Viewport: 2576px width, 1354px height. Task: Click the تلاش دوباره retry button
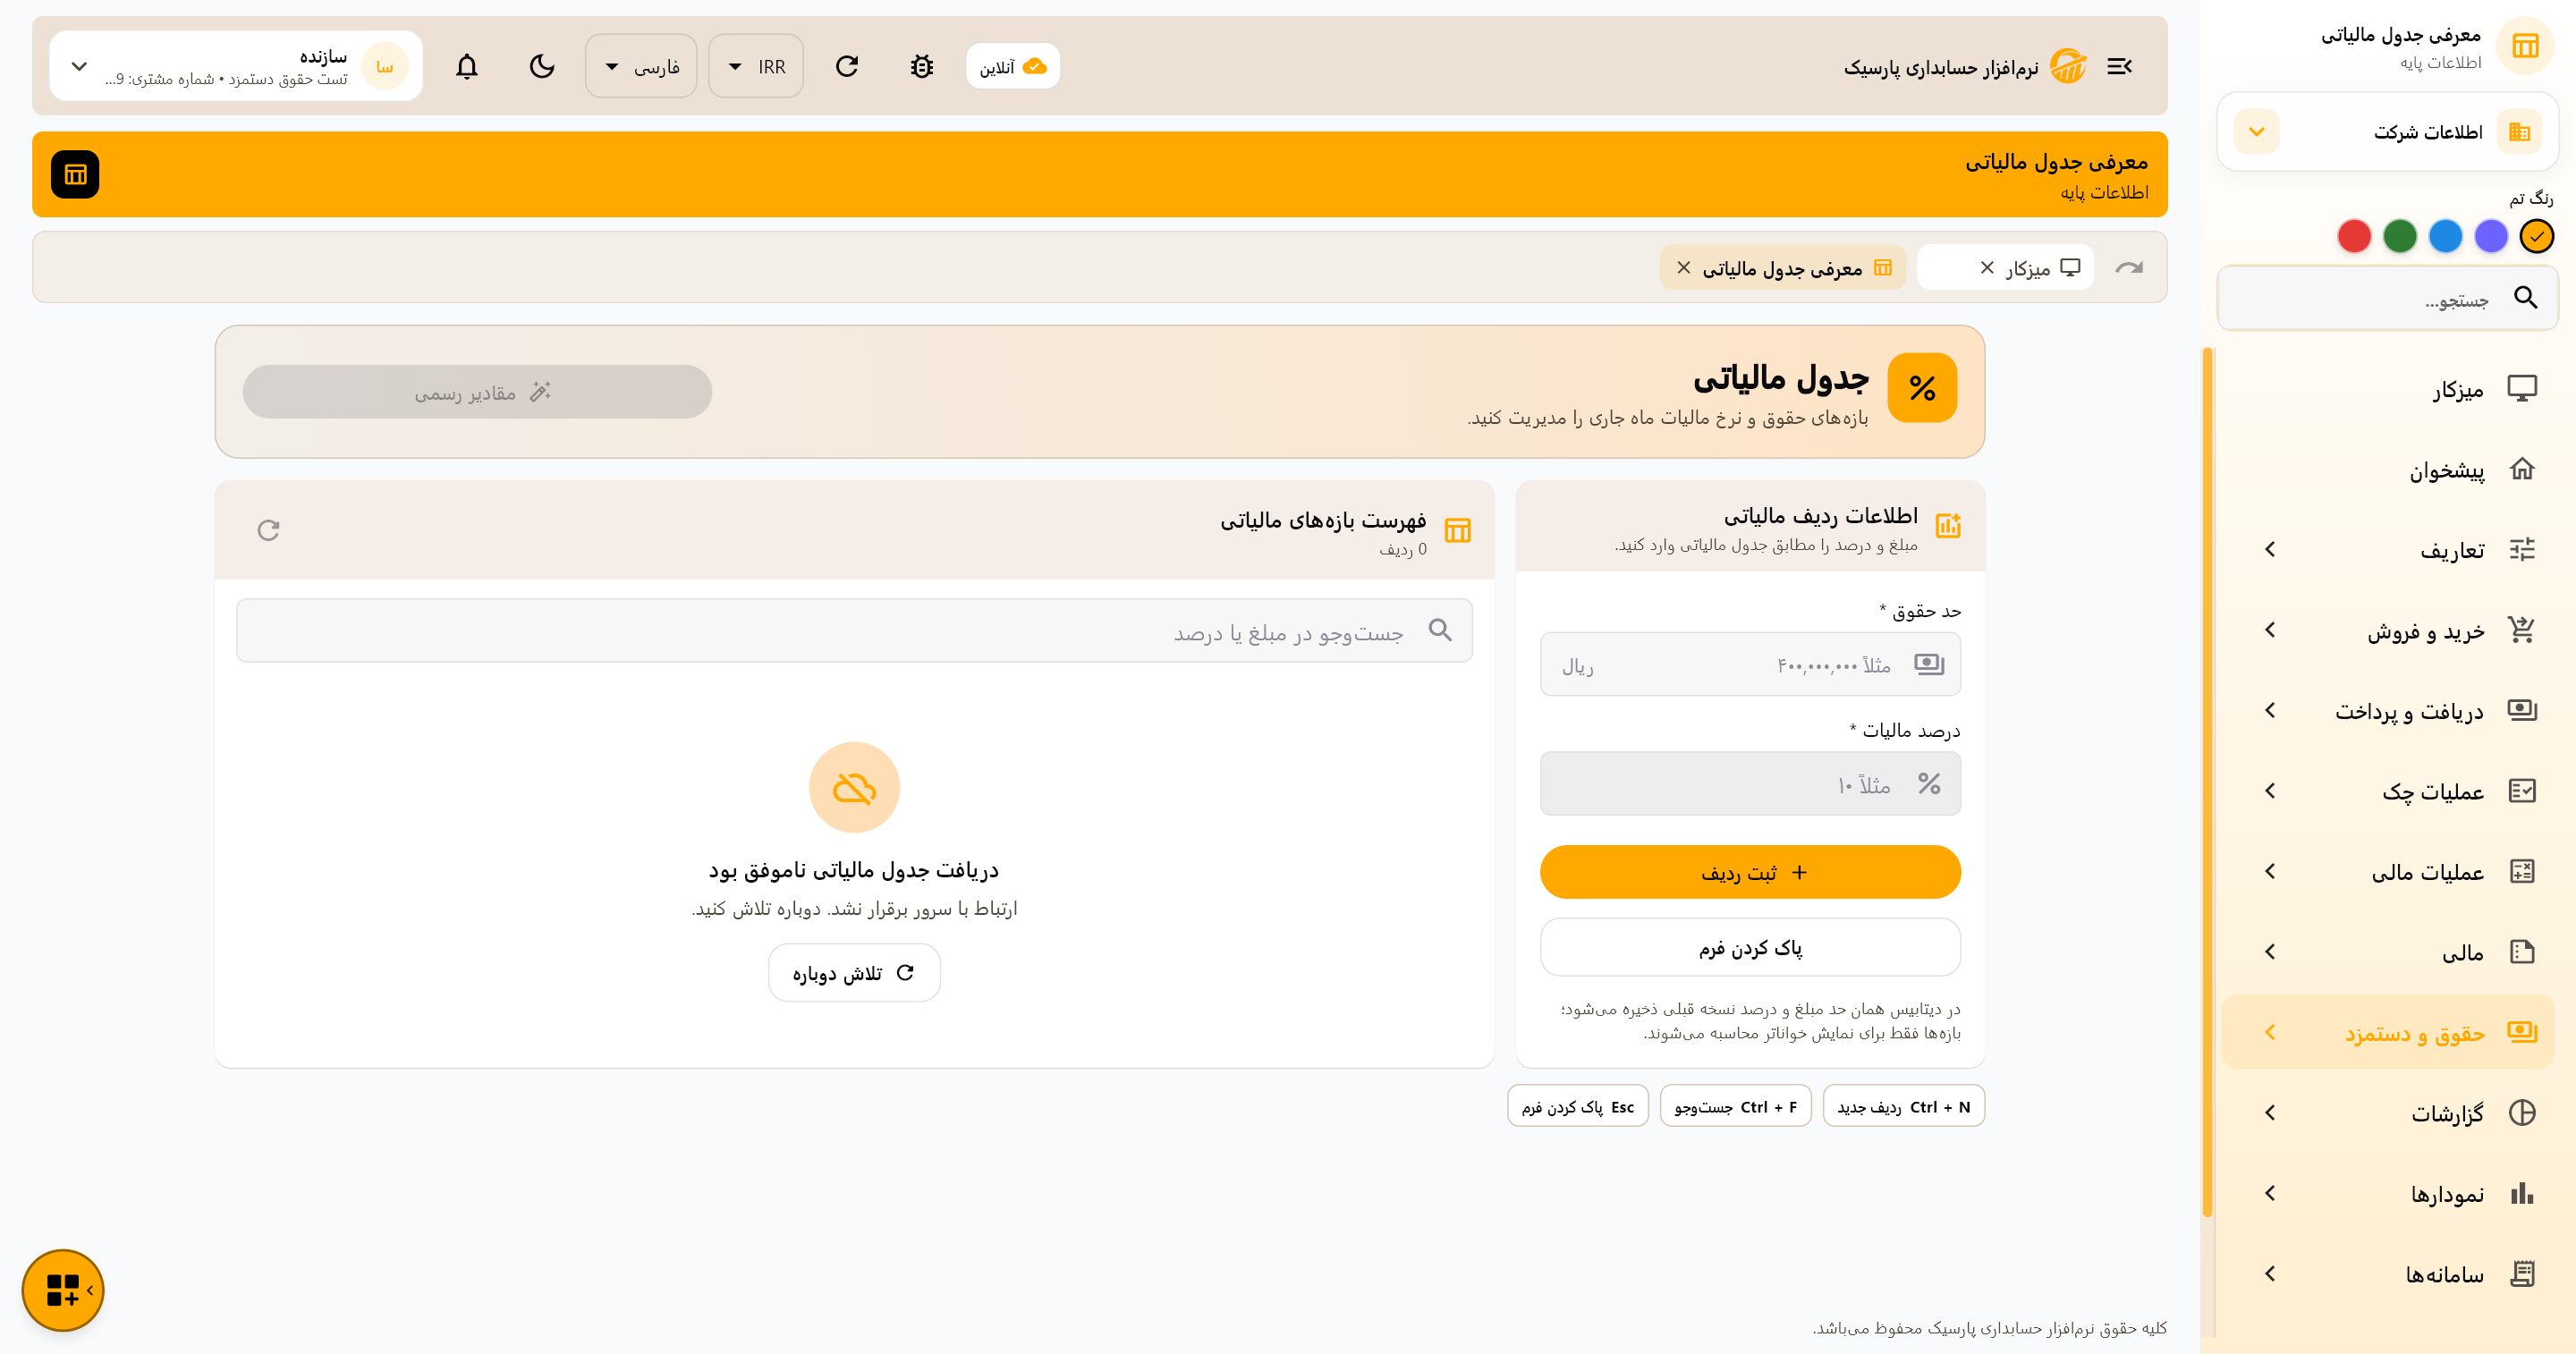tap(854, 973)
